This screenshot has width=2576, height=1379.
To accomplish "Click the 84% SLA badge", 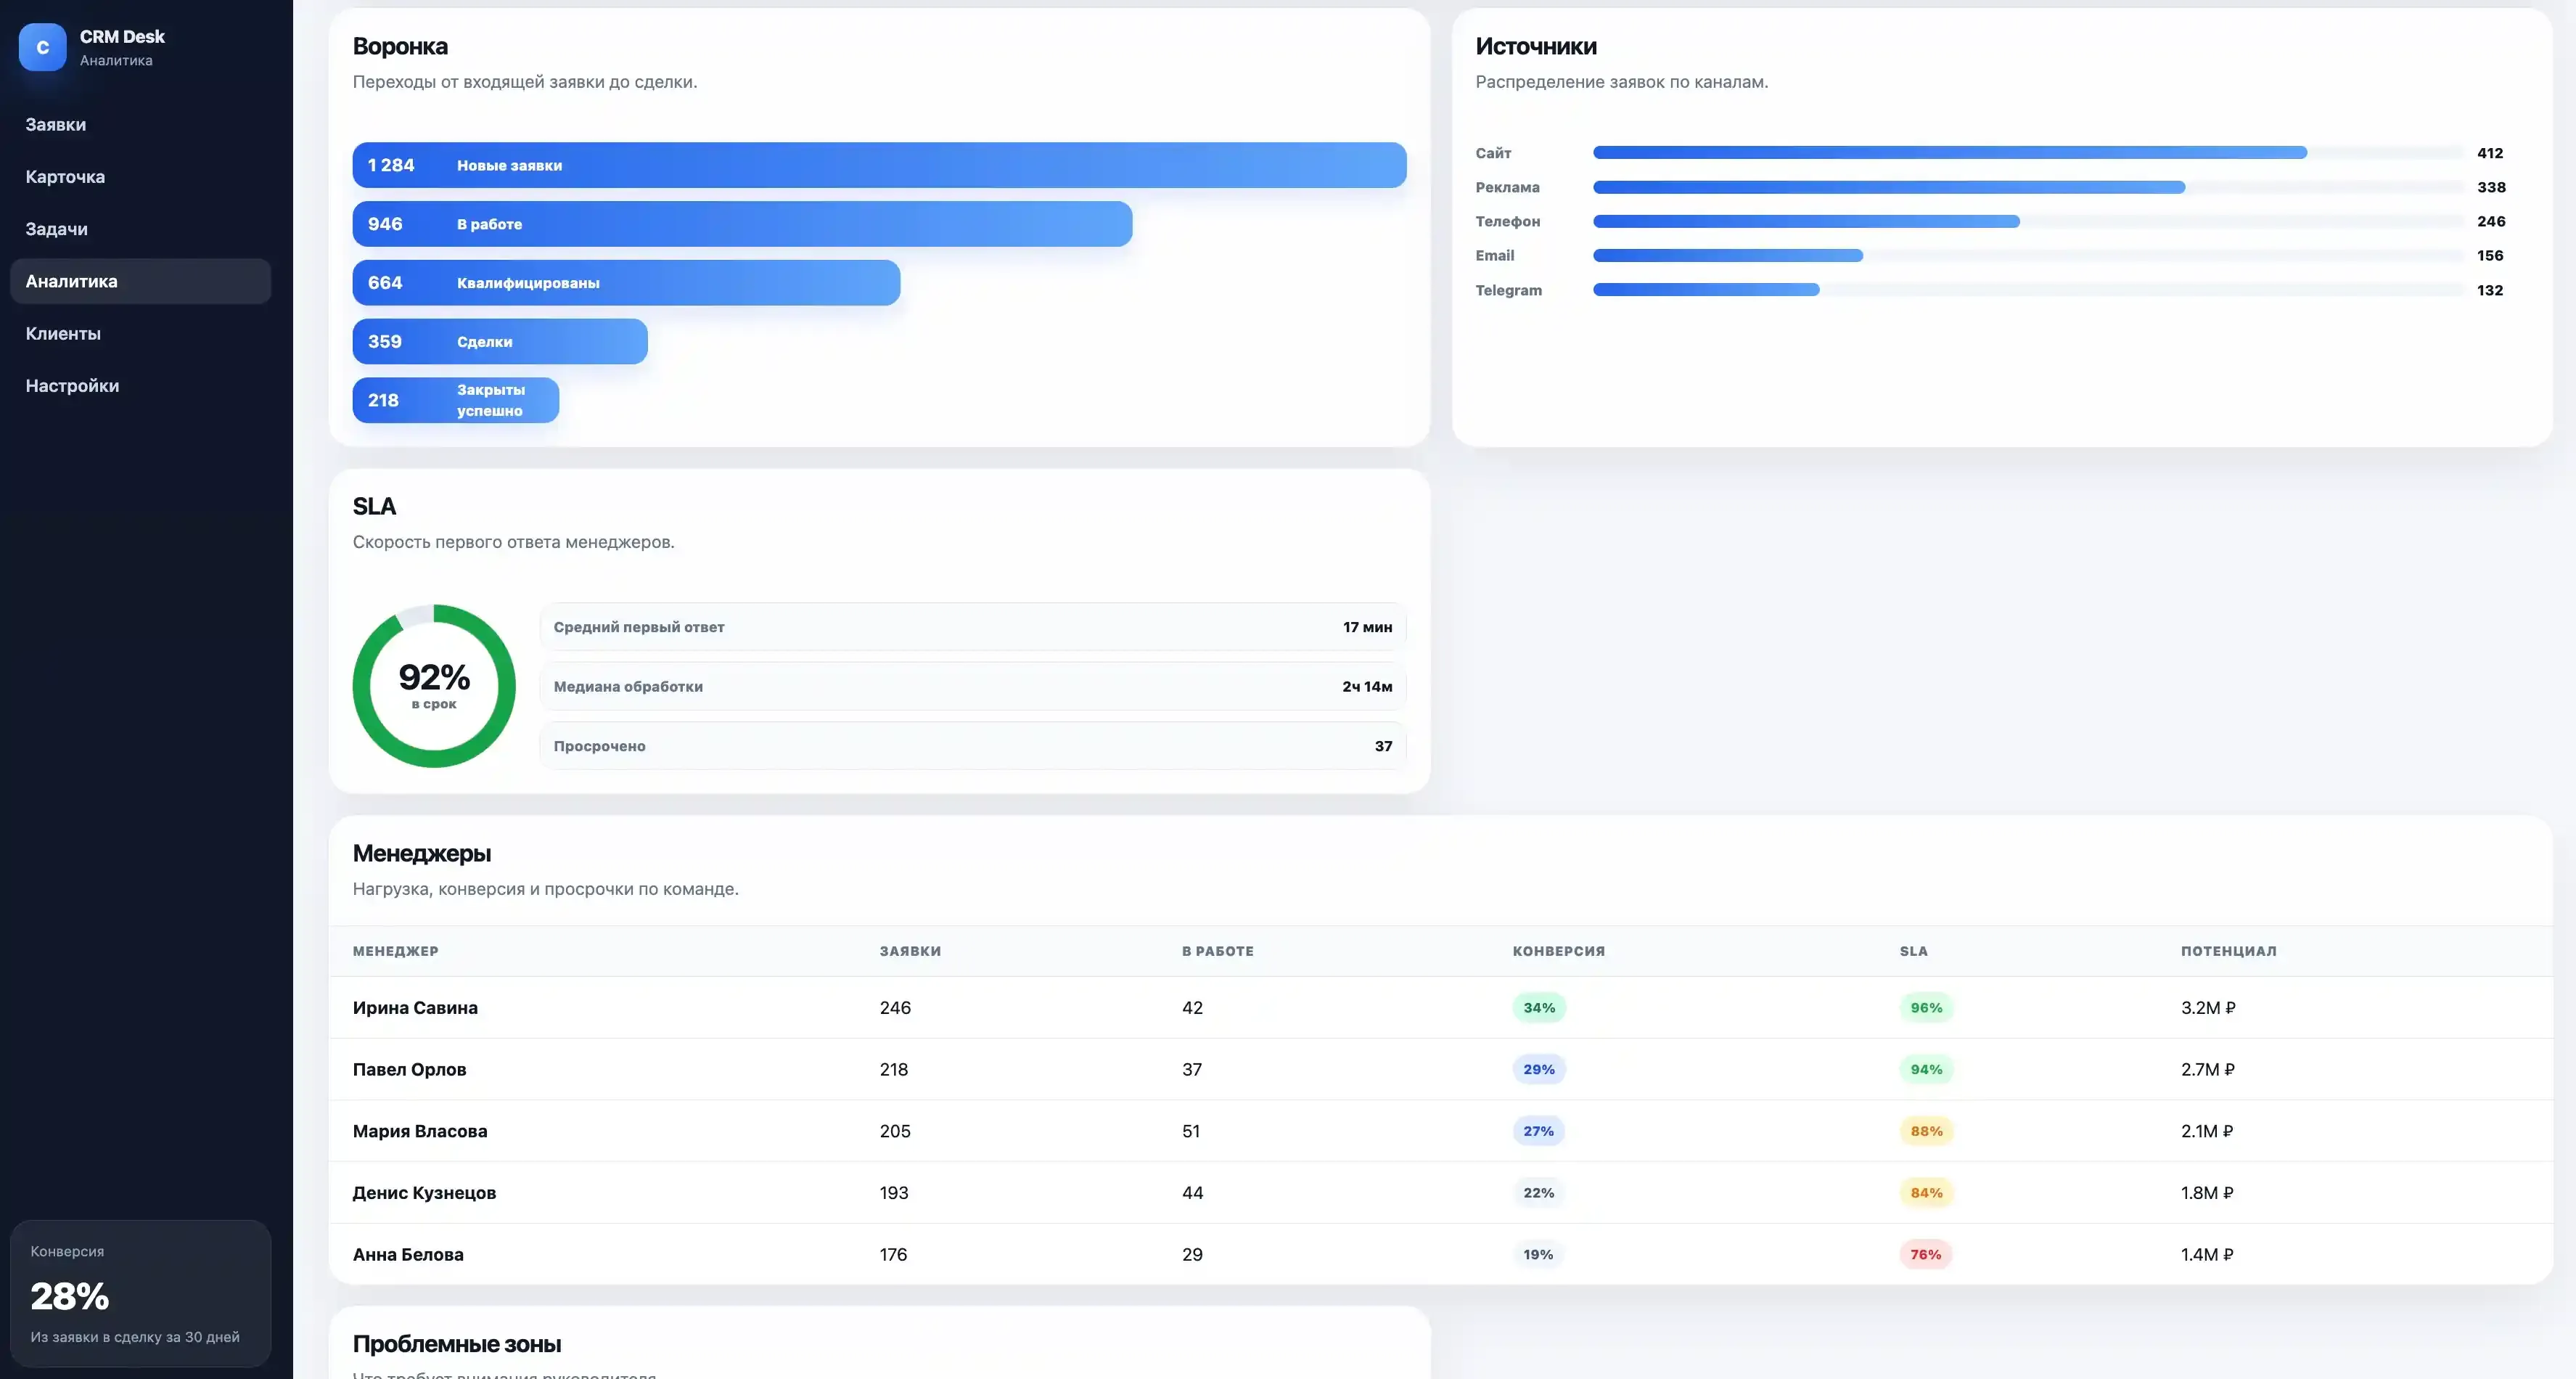I will pyautogui.click(x=1926, y=1193).
